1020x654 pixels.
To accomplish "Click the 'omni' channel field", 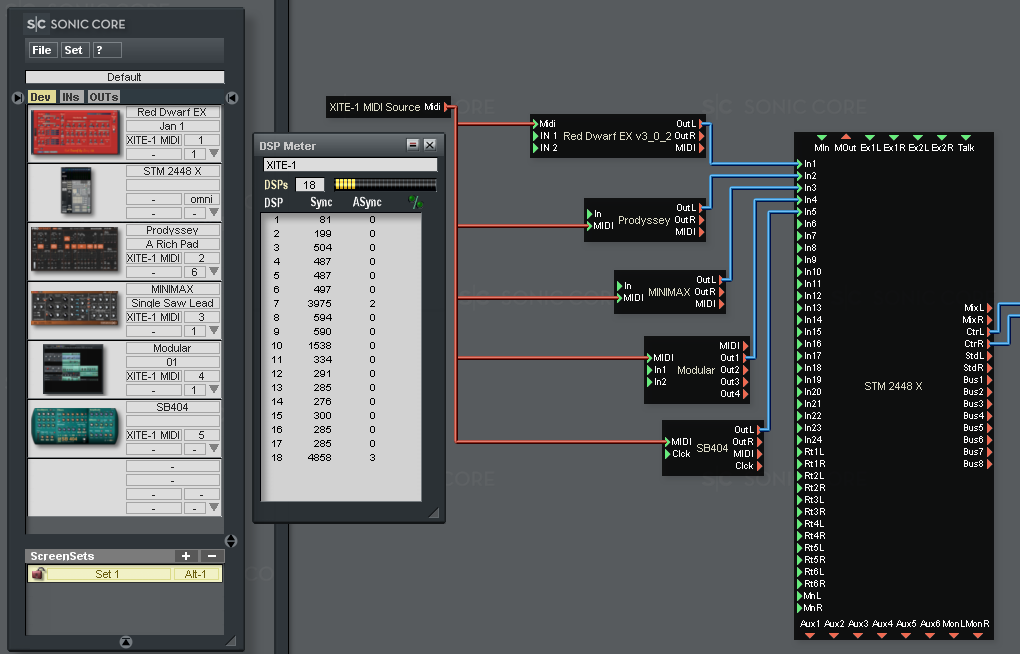I will coord(202,199).
